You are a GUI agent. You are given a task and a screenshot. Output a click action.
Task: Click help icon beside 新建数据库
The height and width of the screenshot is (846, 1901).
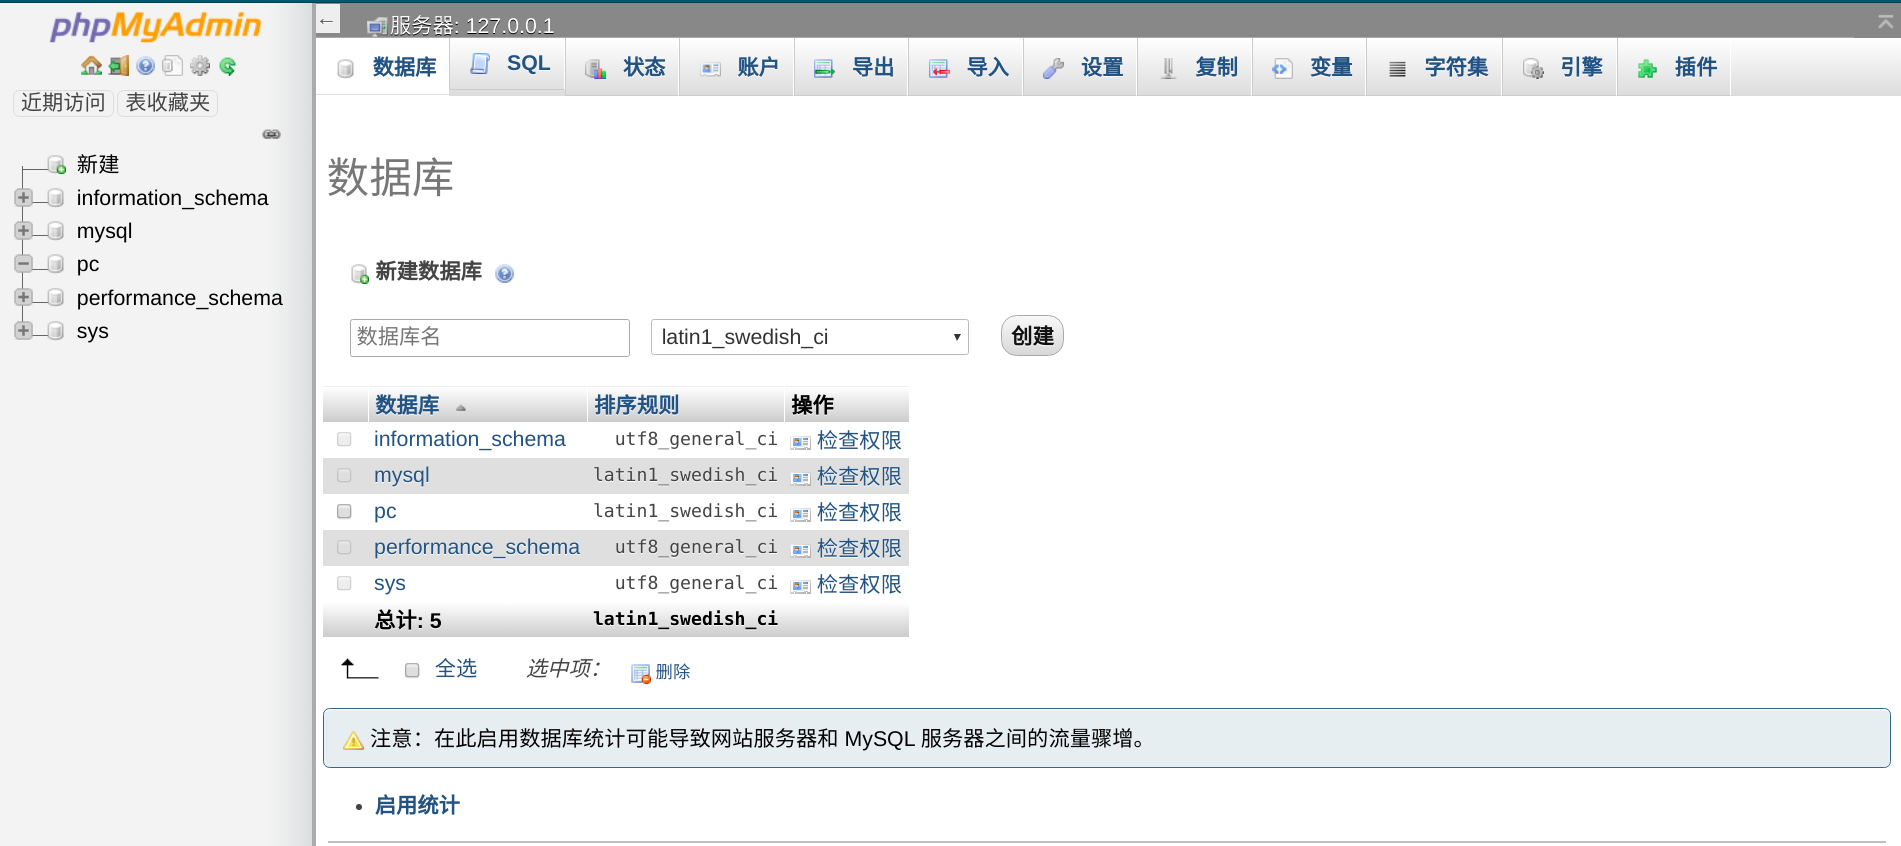pos(505,274)
